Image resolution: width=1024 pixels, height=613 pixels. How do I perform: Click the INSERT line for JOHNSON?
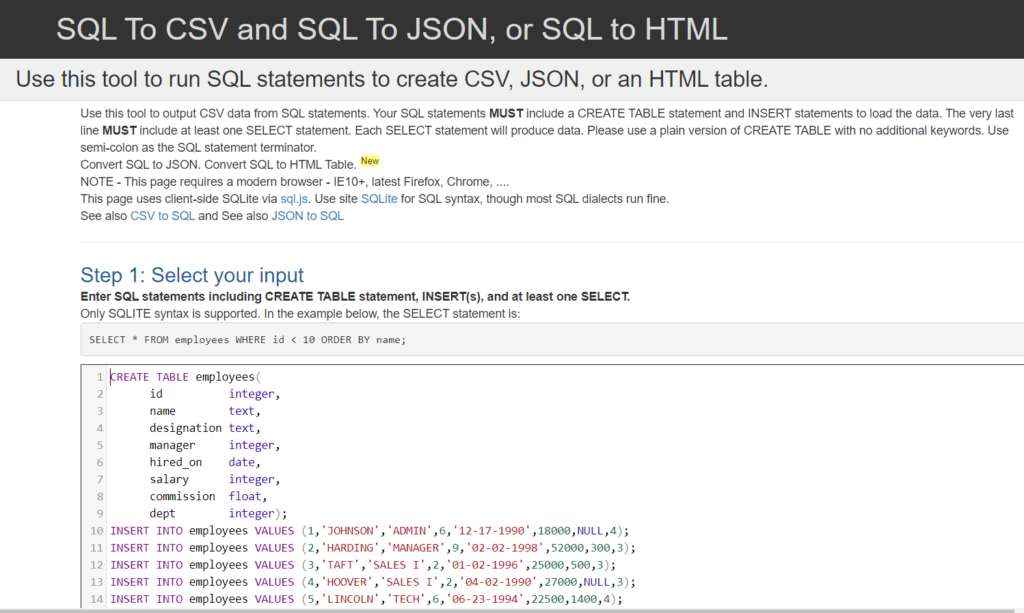pyautogui.click(x=370, y=531)
